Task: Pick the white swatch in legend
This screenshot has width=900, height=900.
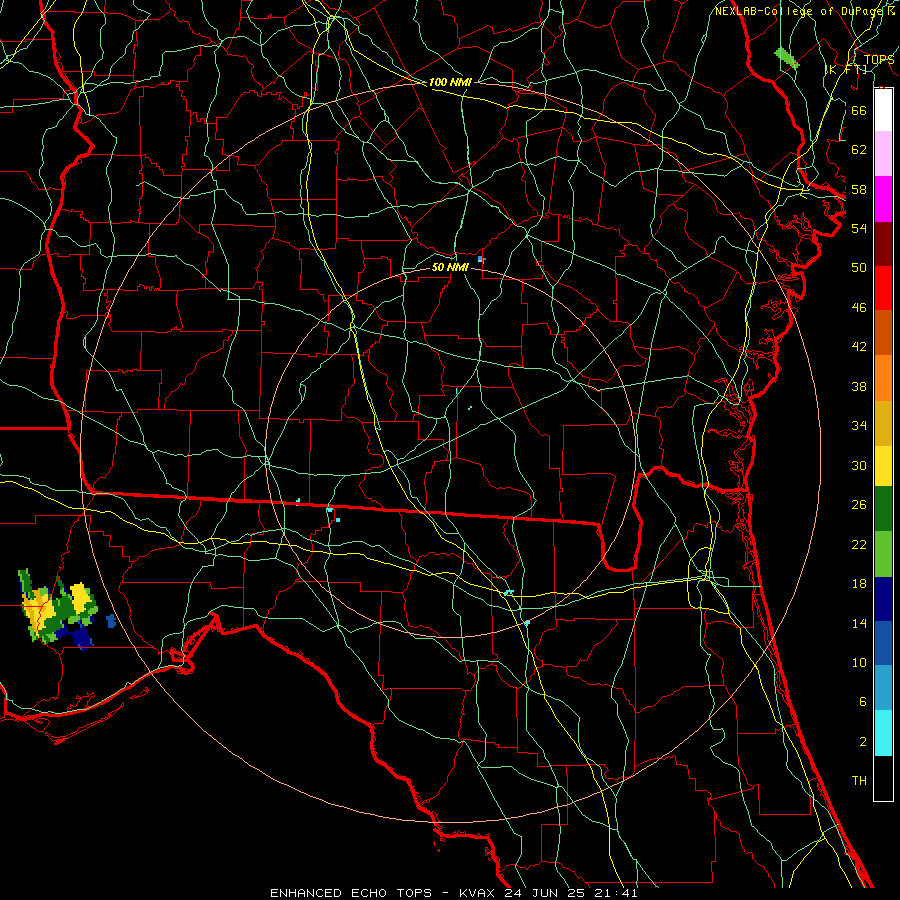Action: tap(883, 110)
